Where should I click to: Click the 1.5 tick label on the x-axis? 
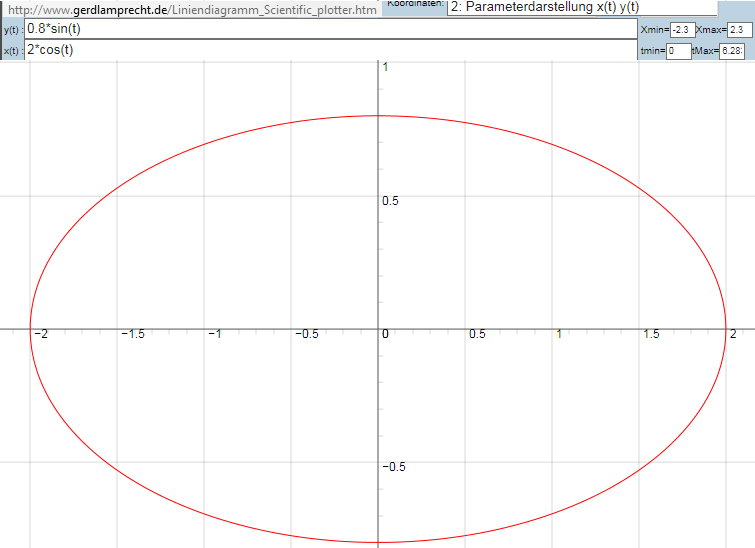click(x=651, y=334)
